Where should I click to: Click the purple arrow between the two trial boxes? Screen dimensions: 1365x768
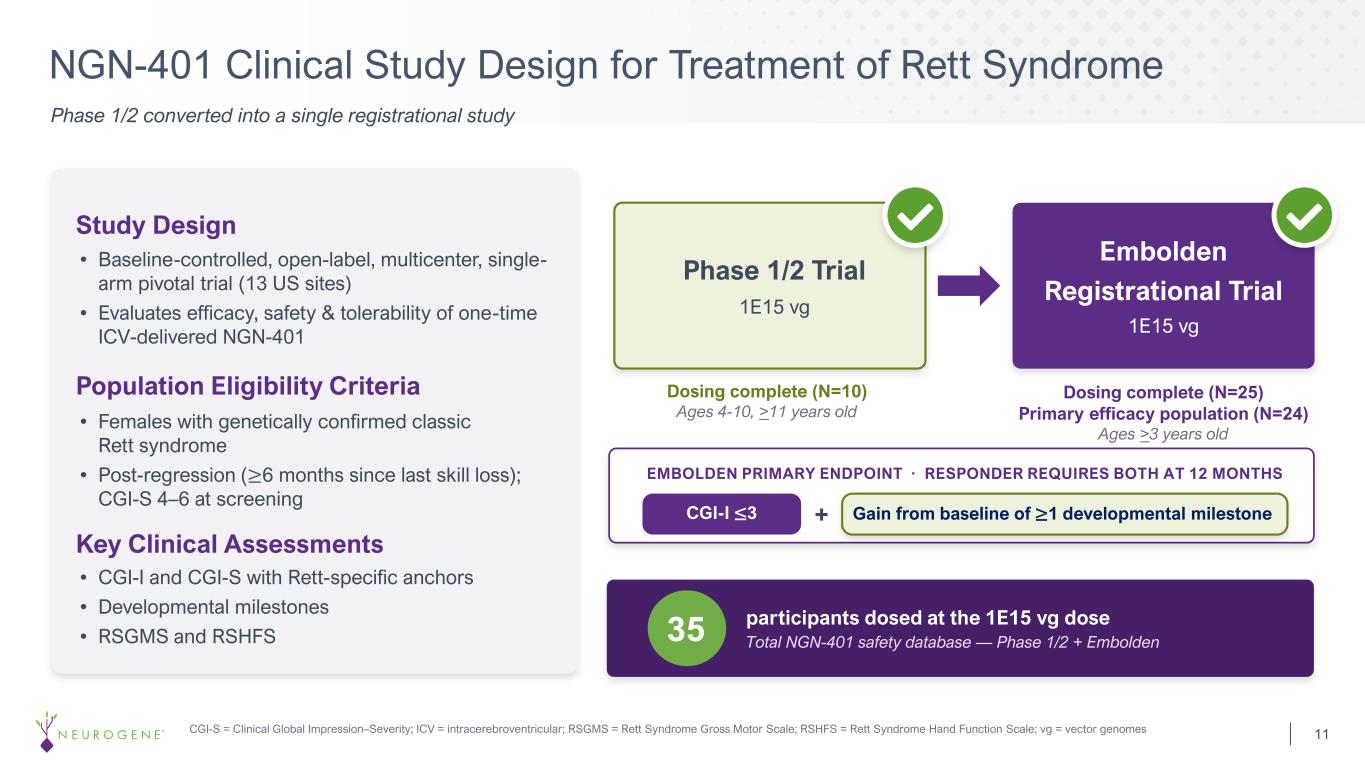tap(969, 285)
